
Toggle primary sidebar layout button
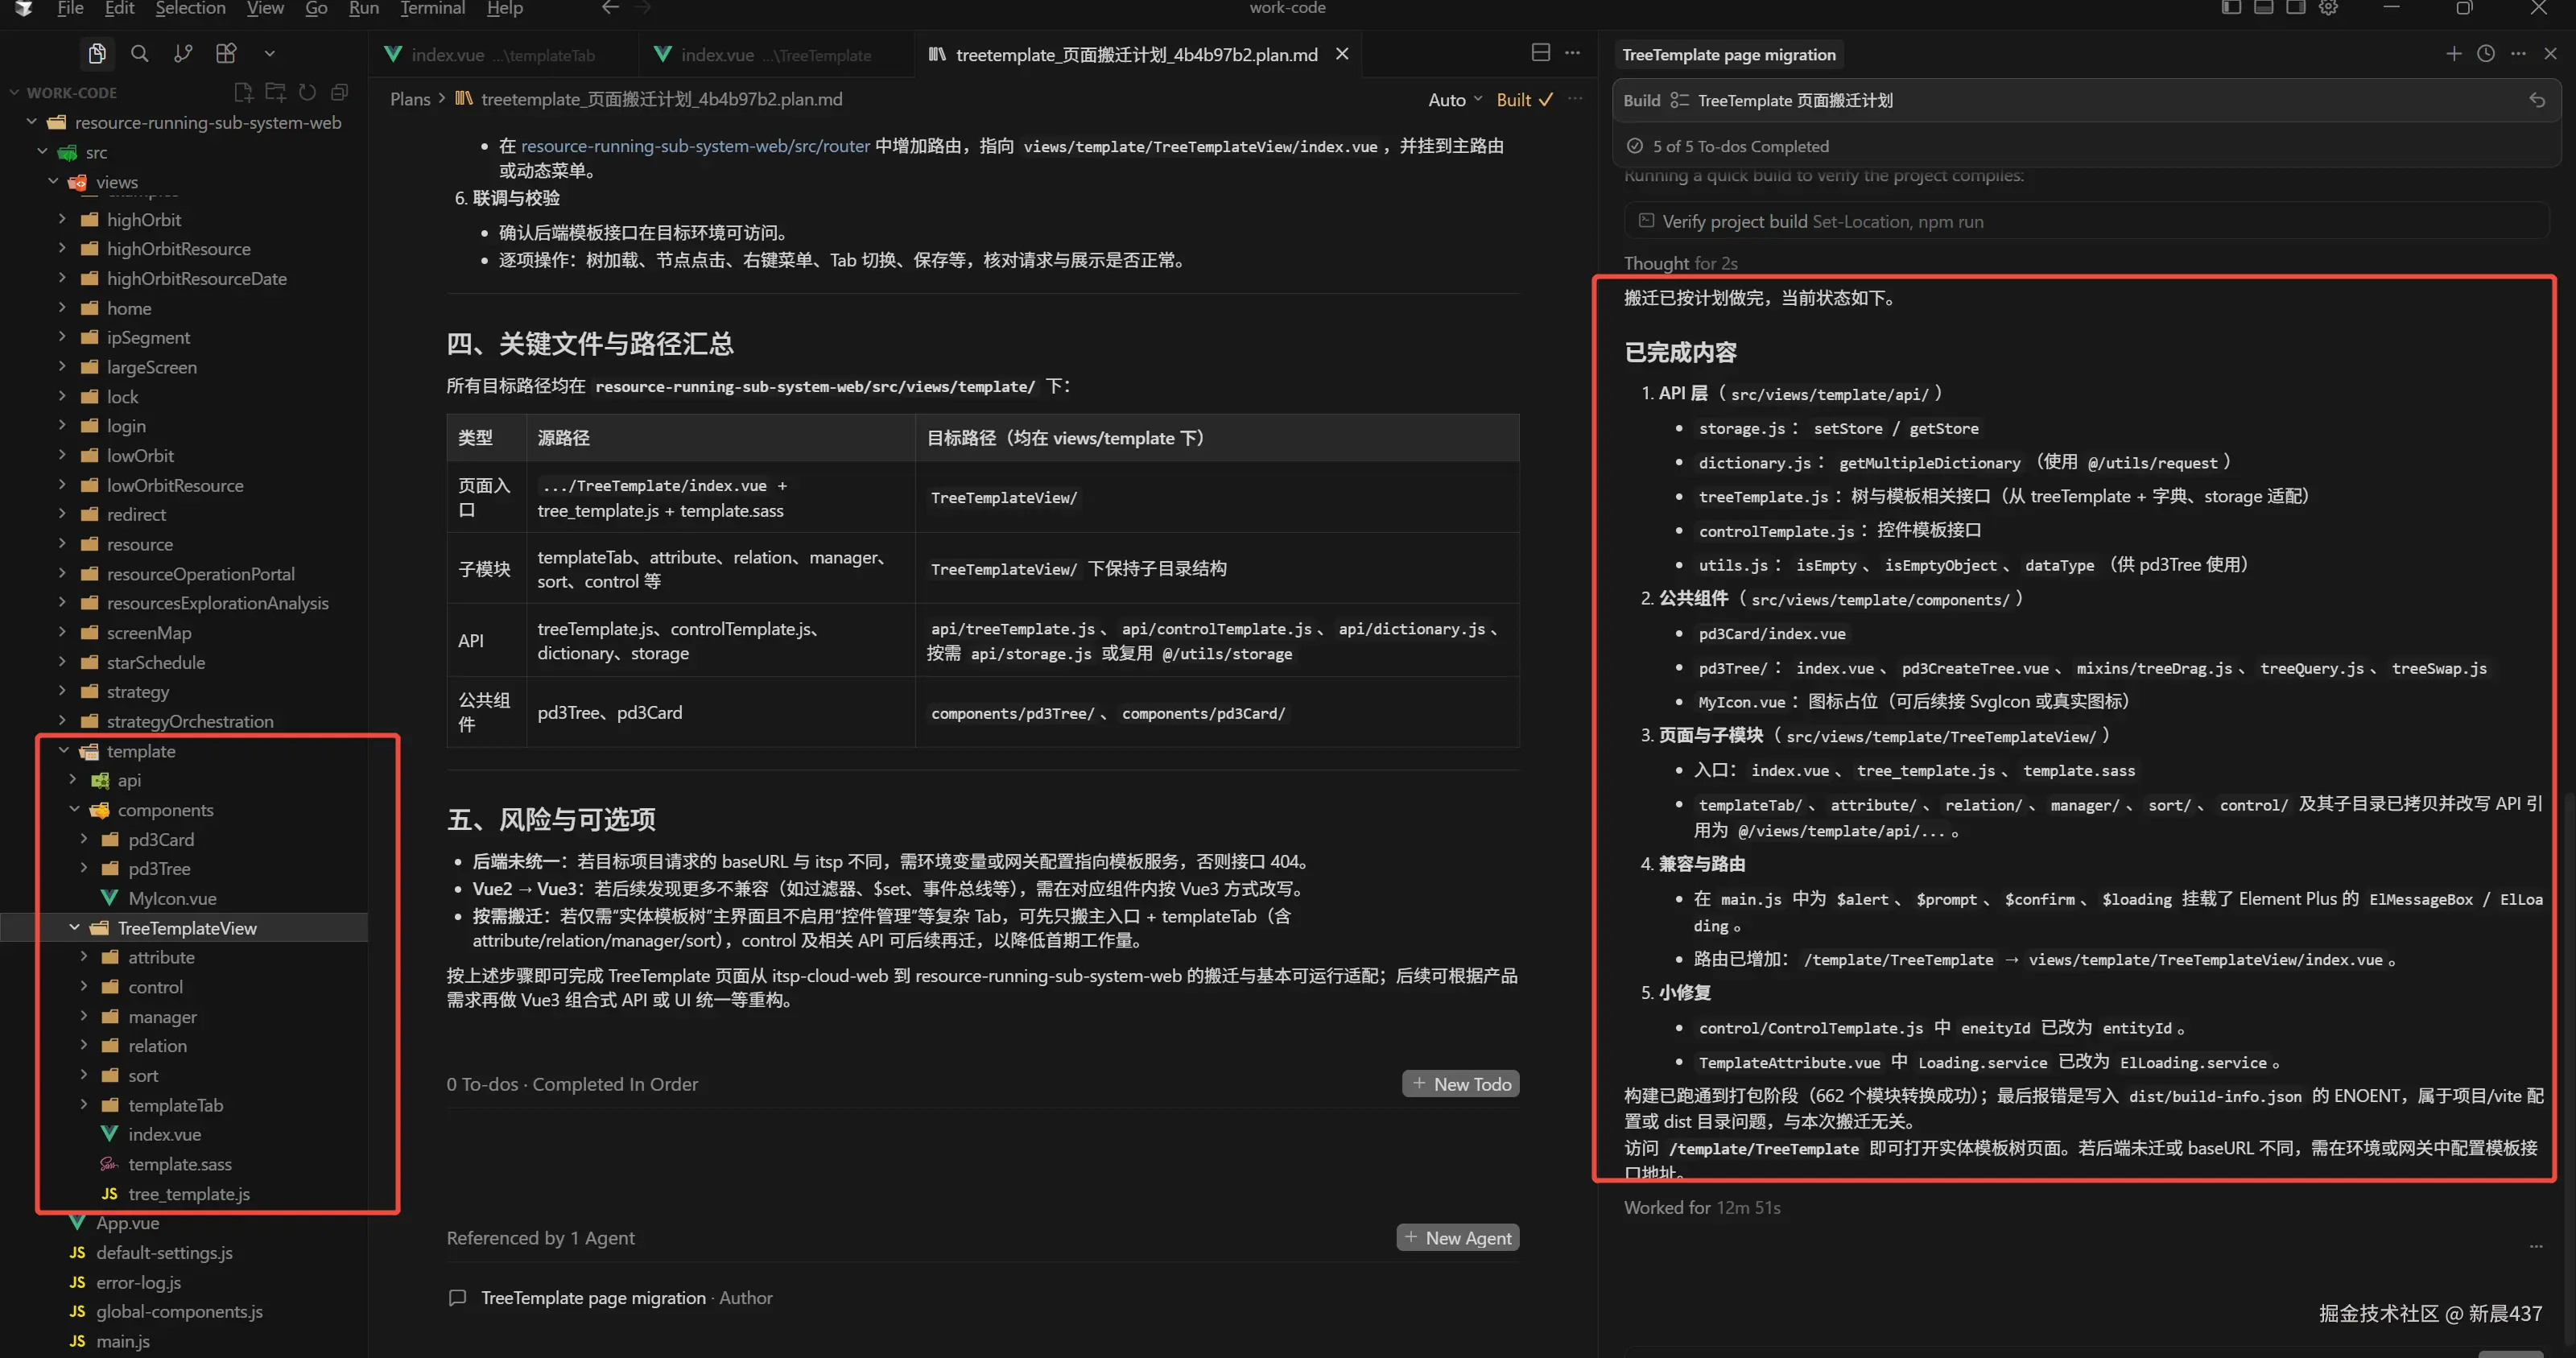[2231, 8]
